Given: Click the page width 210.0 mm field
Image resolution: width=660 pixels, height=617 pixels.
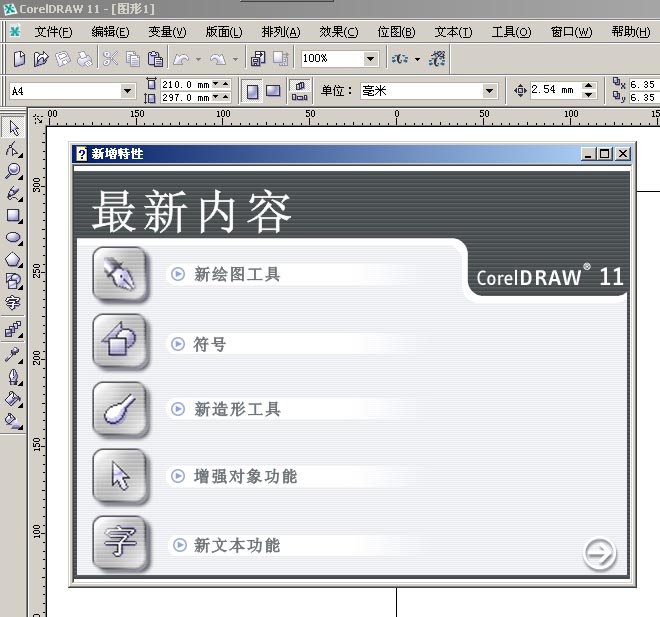Looking at the screenshot, I should [186, 85].
